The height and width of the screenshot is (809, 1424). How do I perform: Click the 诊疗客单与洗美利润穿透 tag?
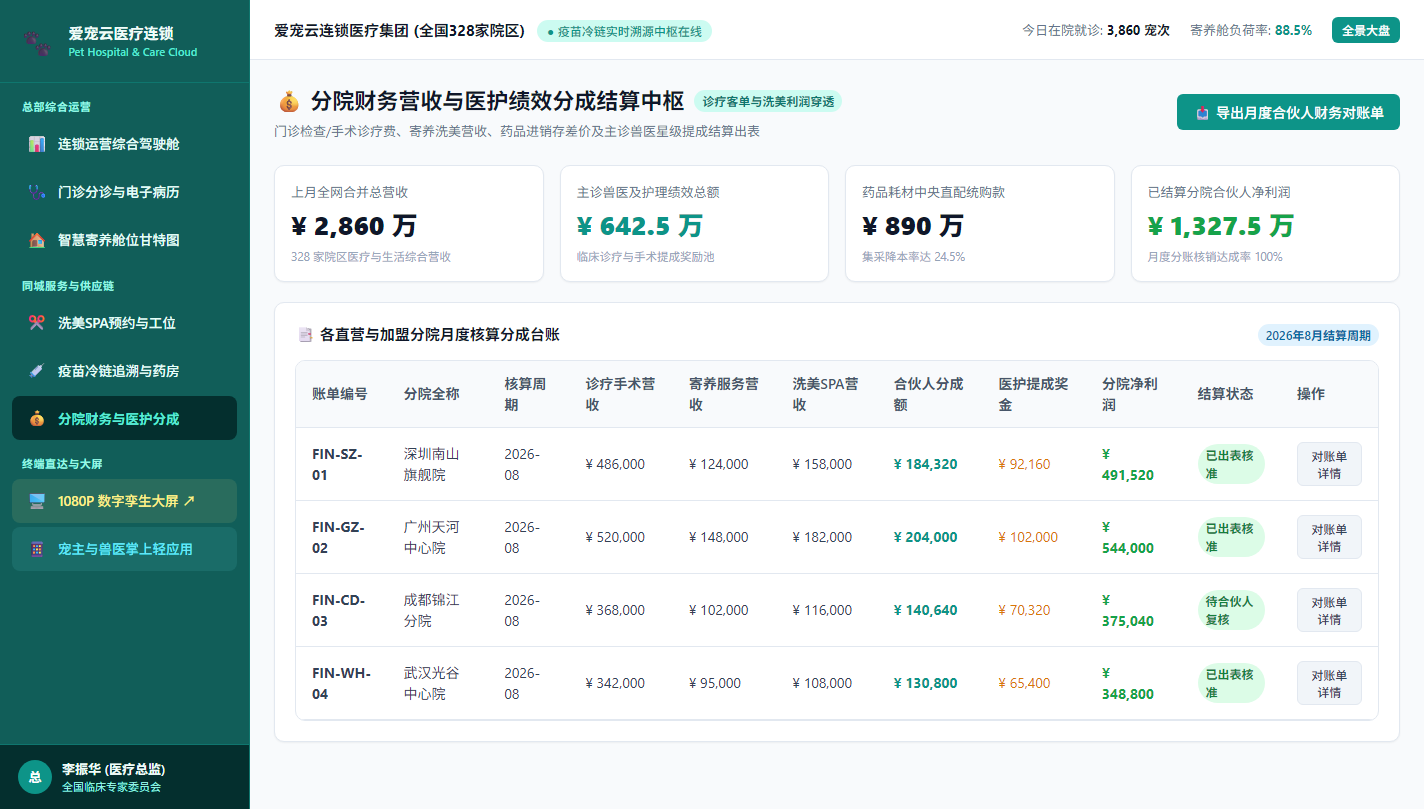768,101
